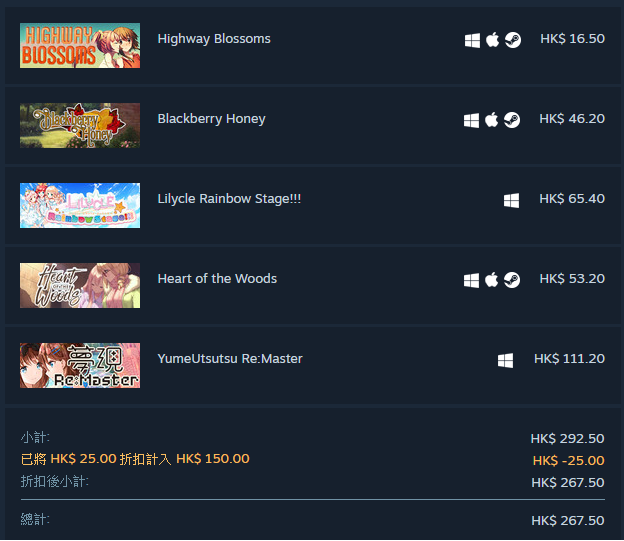
Task: Click SteamOS icon on Blackberry Honey row
Action: [x=512, y=120]
